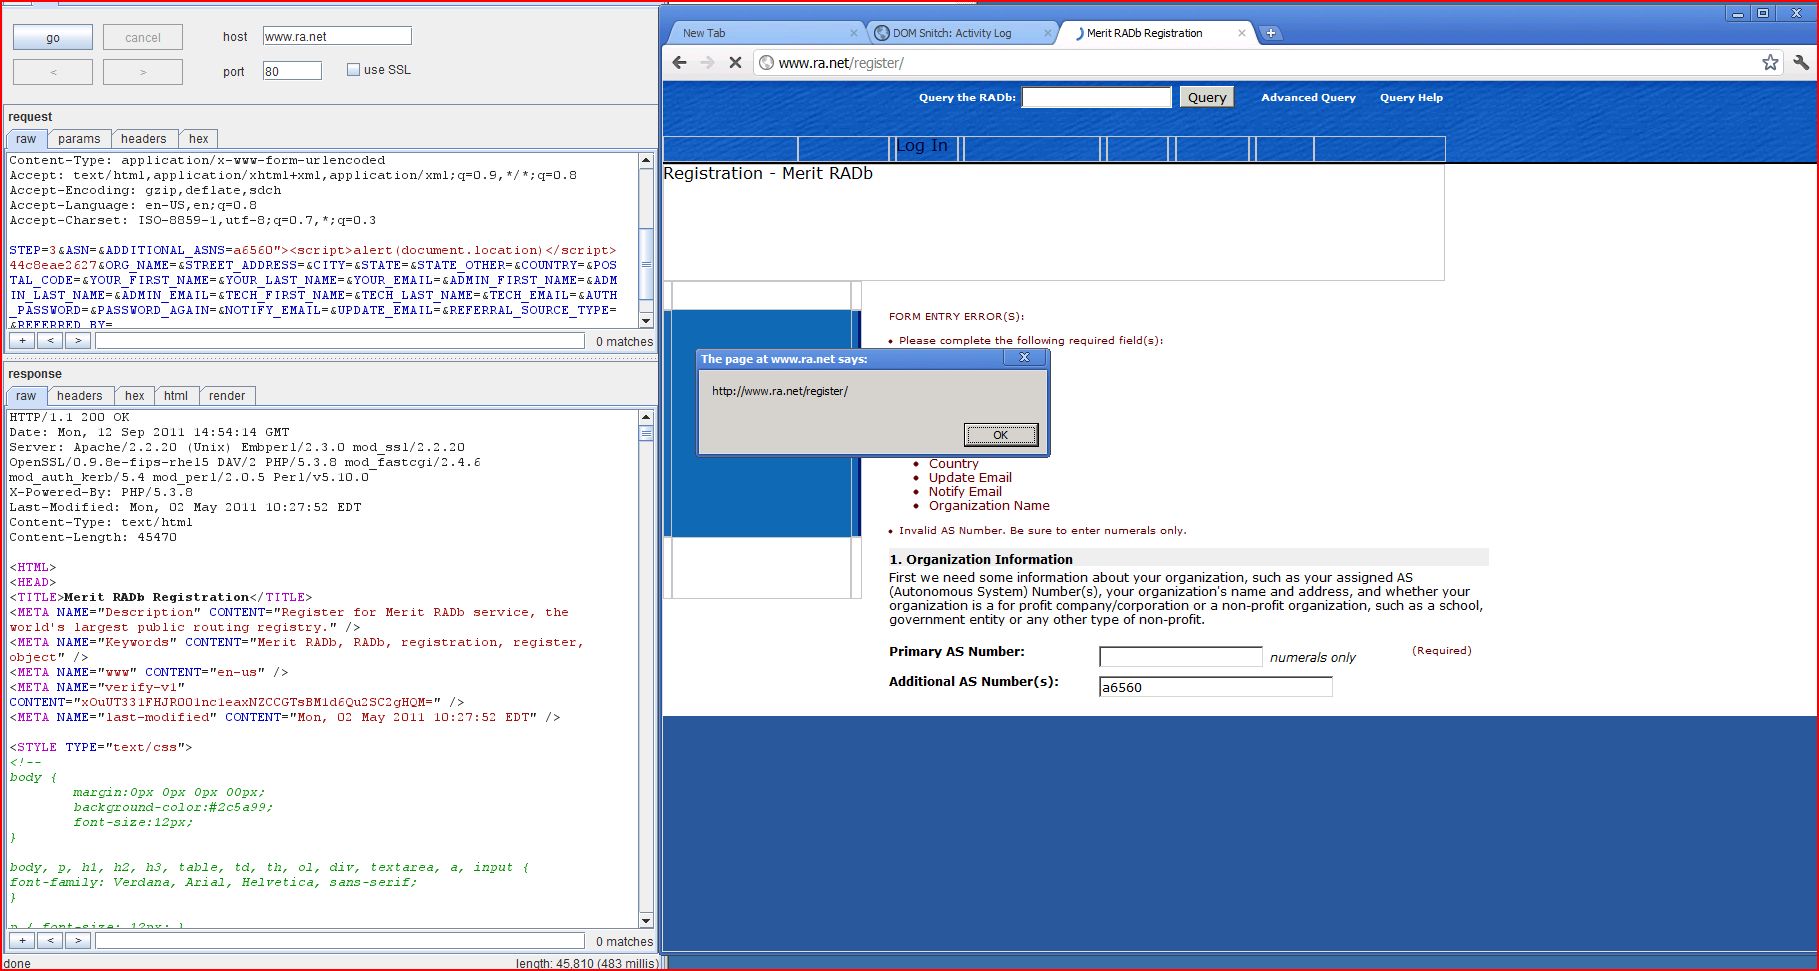Click response pane scrollbar down arrow

(x=646, y=920)
